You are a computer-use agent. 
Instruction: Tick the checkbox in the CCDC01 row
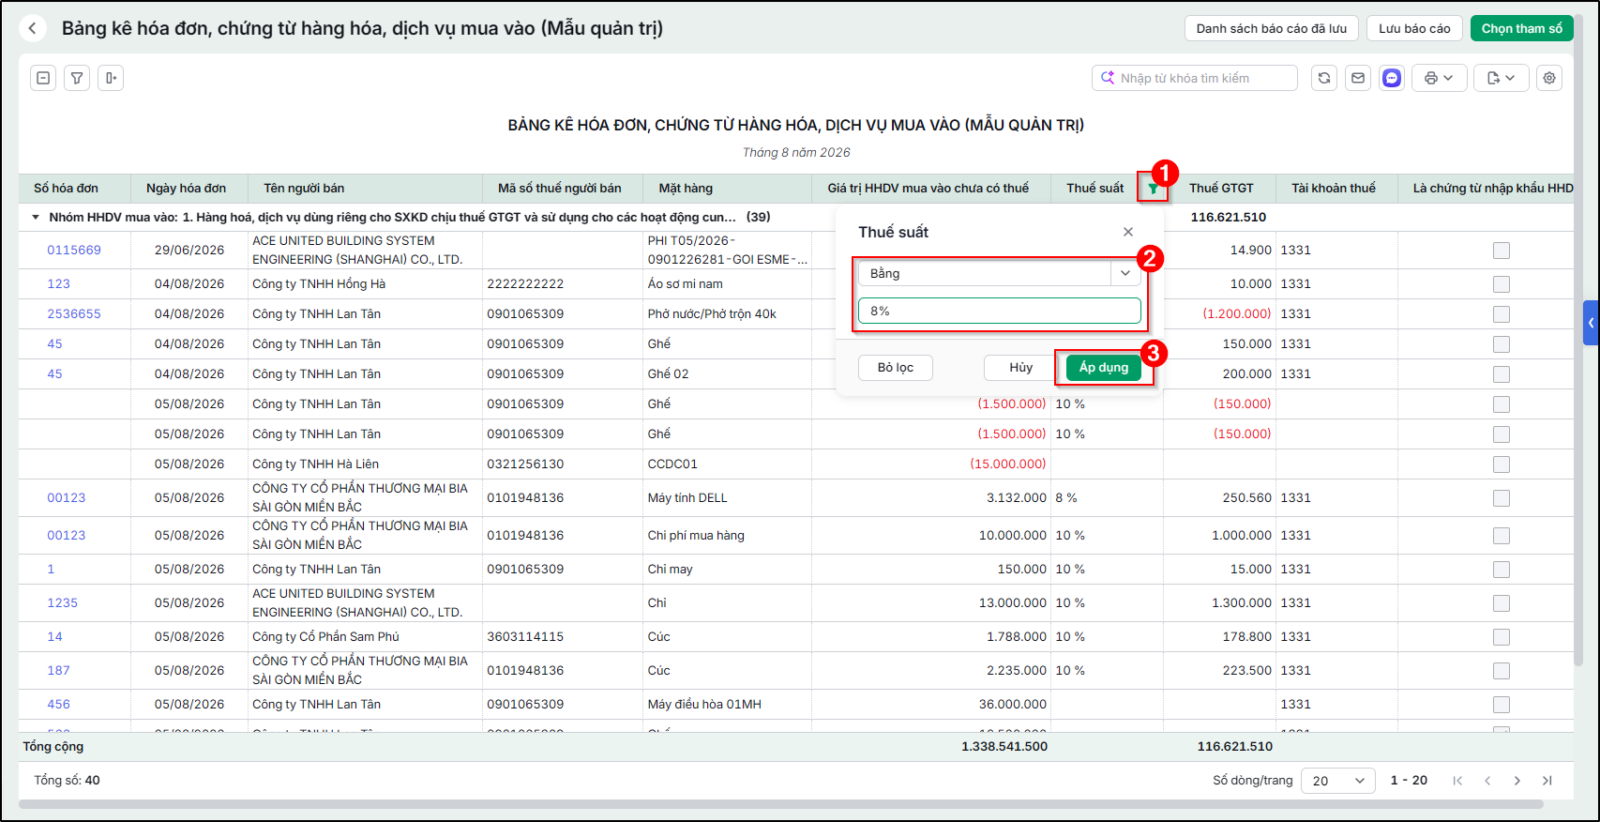click(1501, 464)
